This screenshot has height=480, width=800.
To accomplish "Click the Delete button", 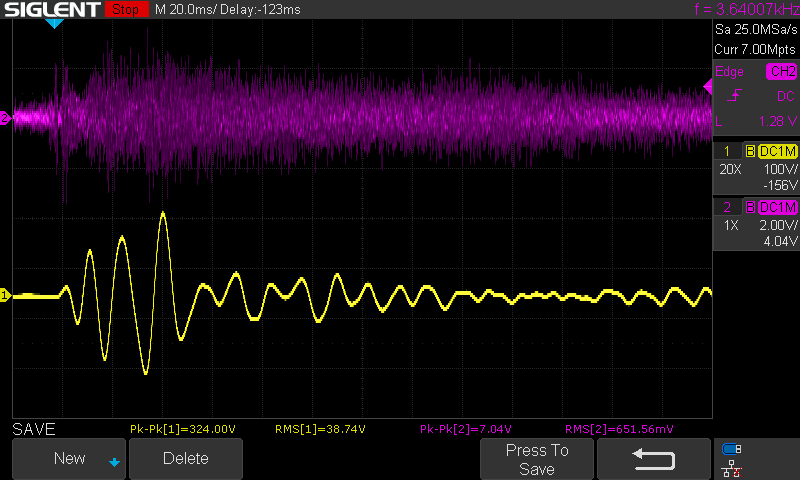I will point(186,459).
